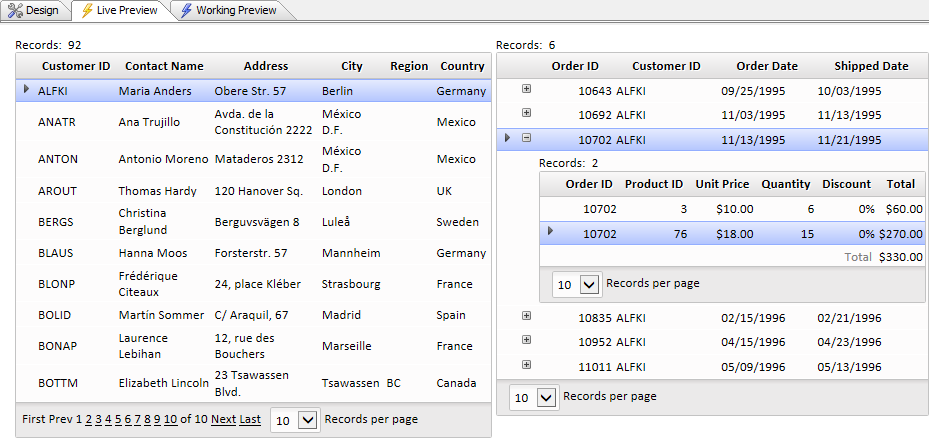Select Antonio Moreno contact name
Image resolution: width=929 pixels, height=438 pixels.
click(164, 159)
